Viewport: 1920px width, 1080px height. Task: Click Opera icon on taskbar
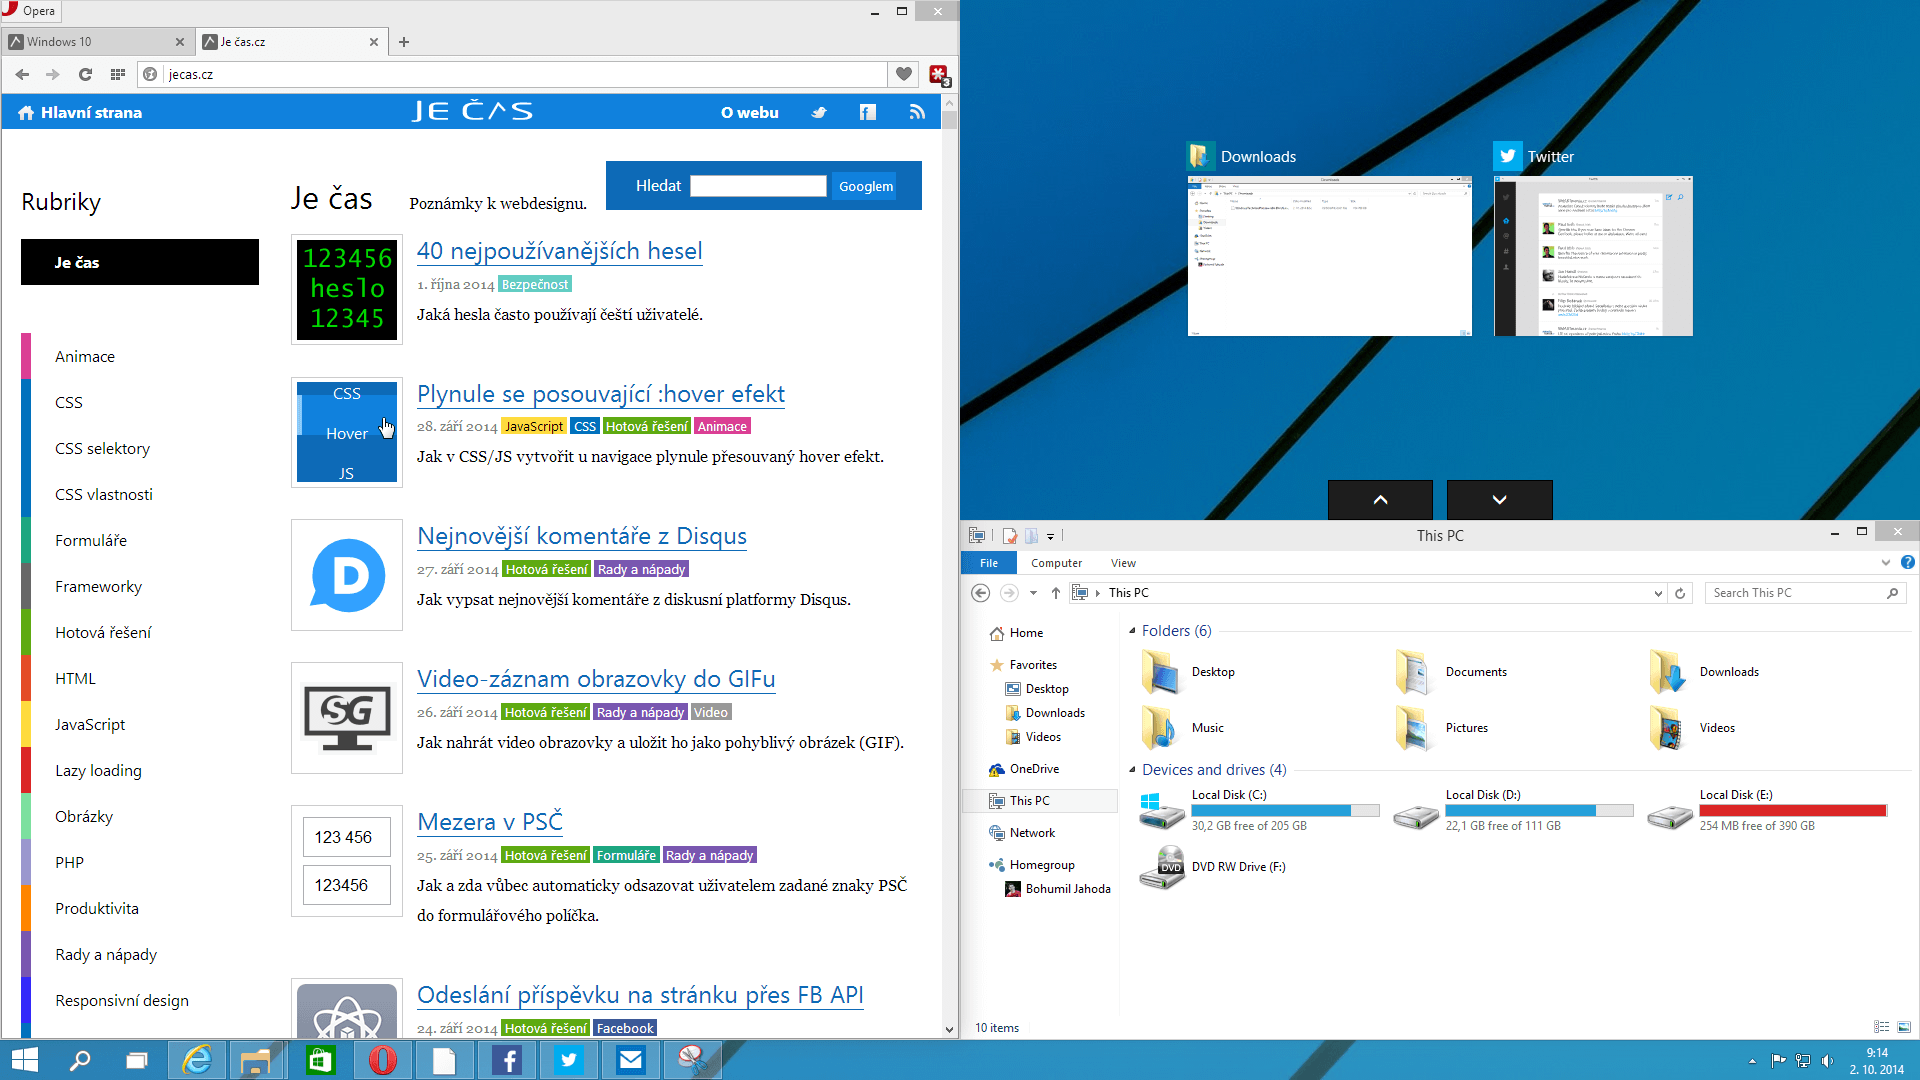[x=382, y=1060]
